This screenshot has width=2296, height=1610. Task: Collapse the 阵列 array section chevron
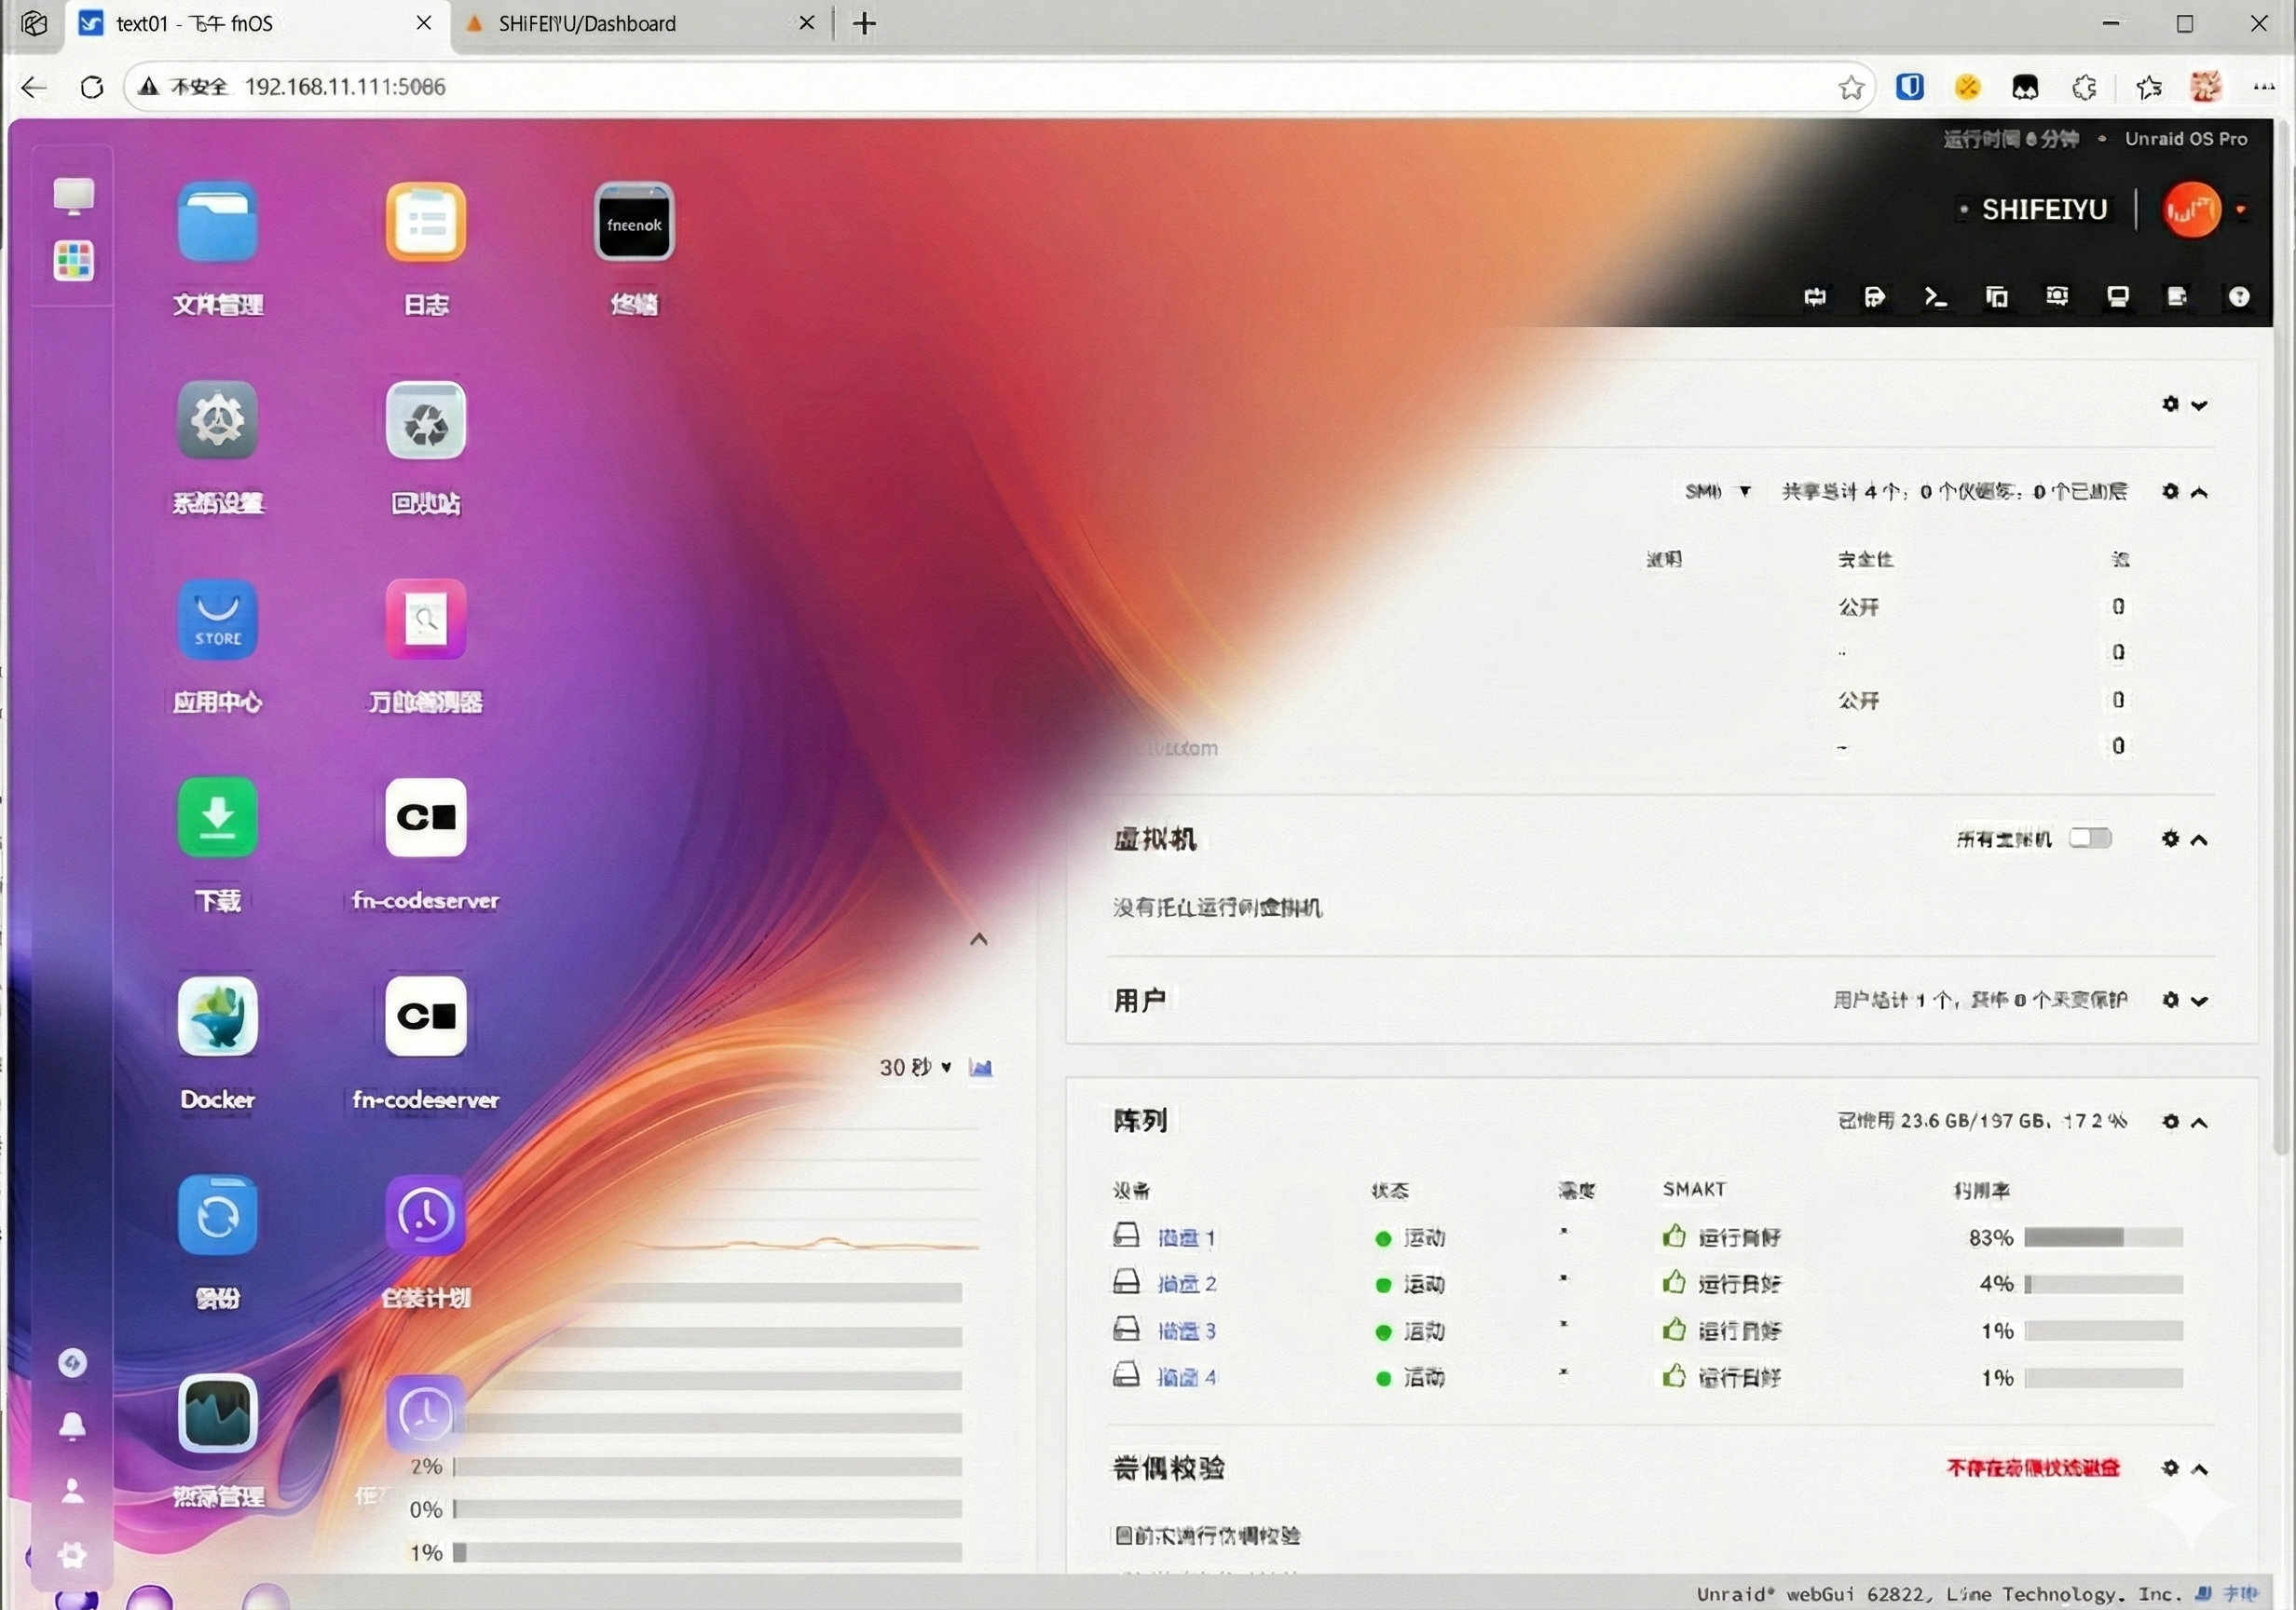[2199, 1122]
